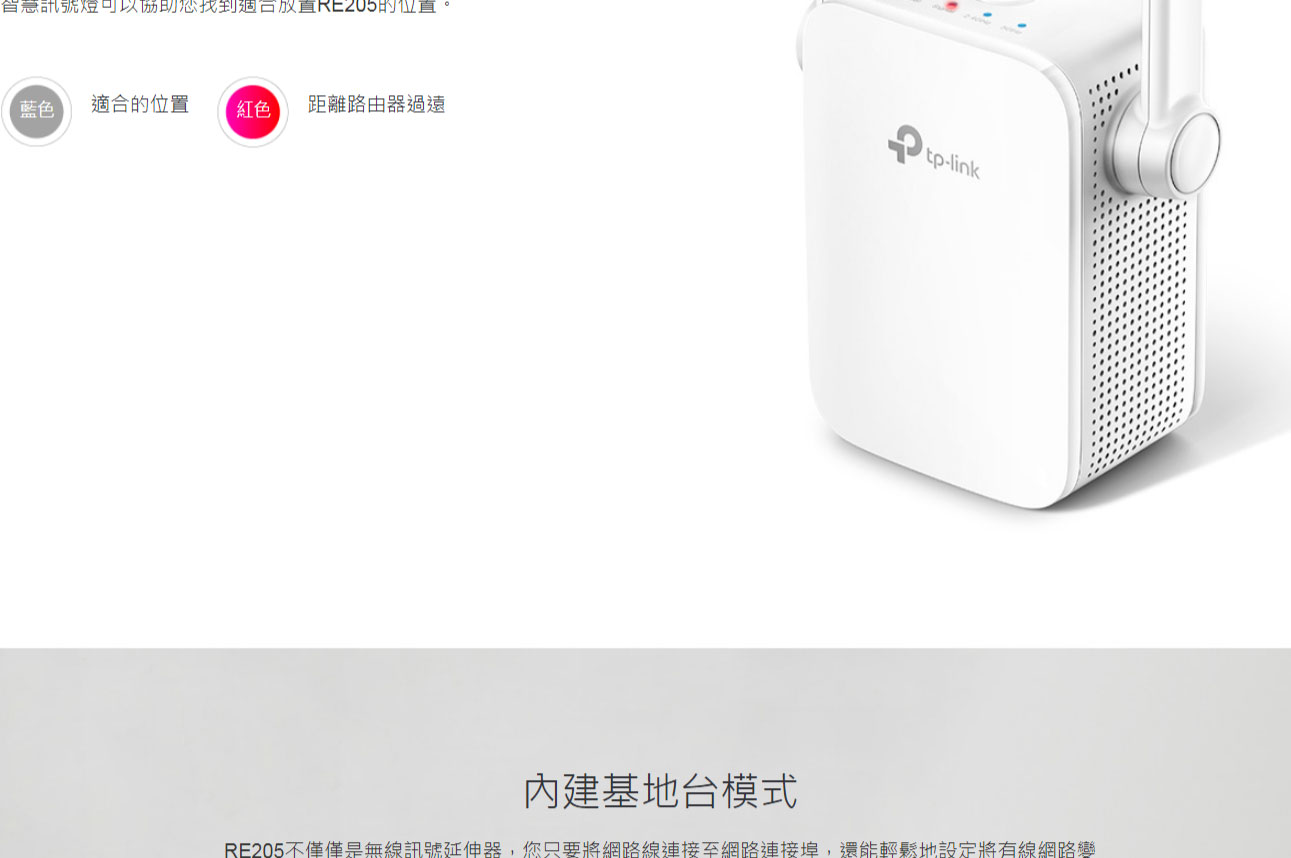Click the 內建基地台模式 heading
1291x858 pixels.
[660, 791]
